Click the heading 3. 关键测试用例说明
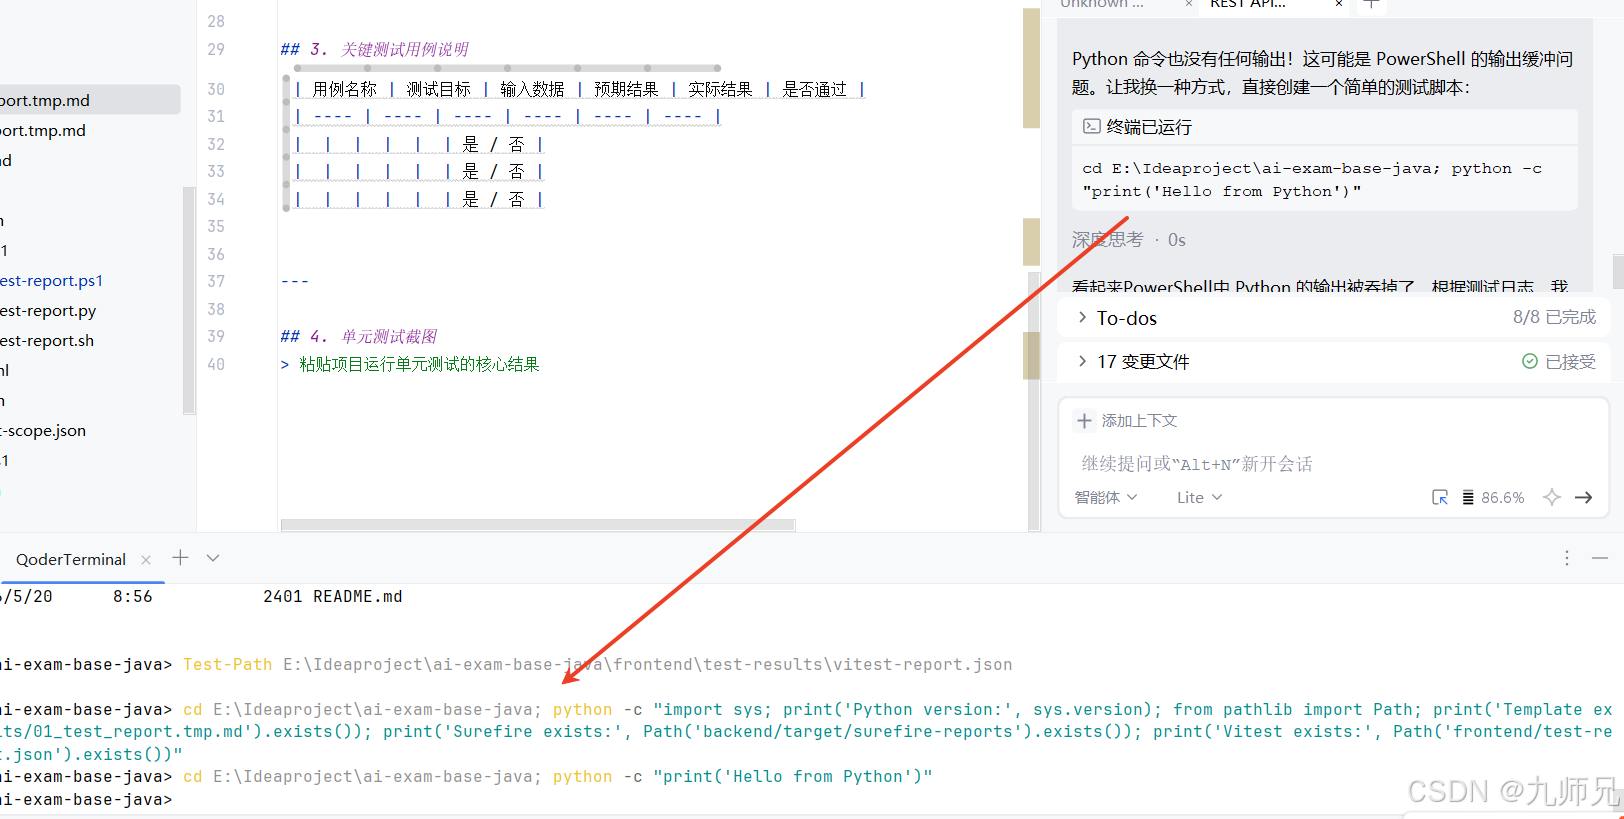Viewport: 1624px width, 819px height. (374, 49)
